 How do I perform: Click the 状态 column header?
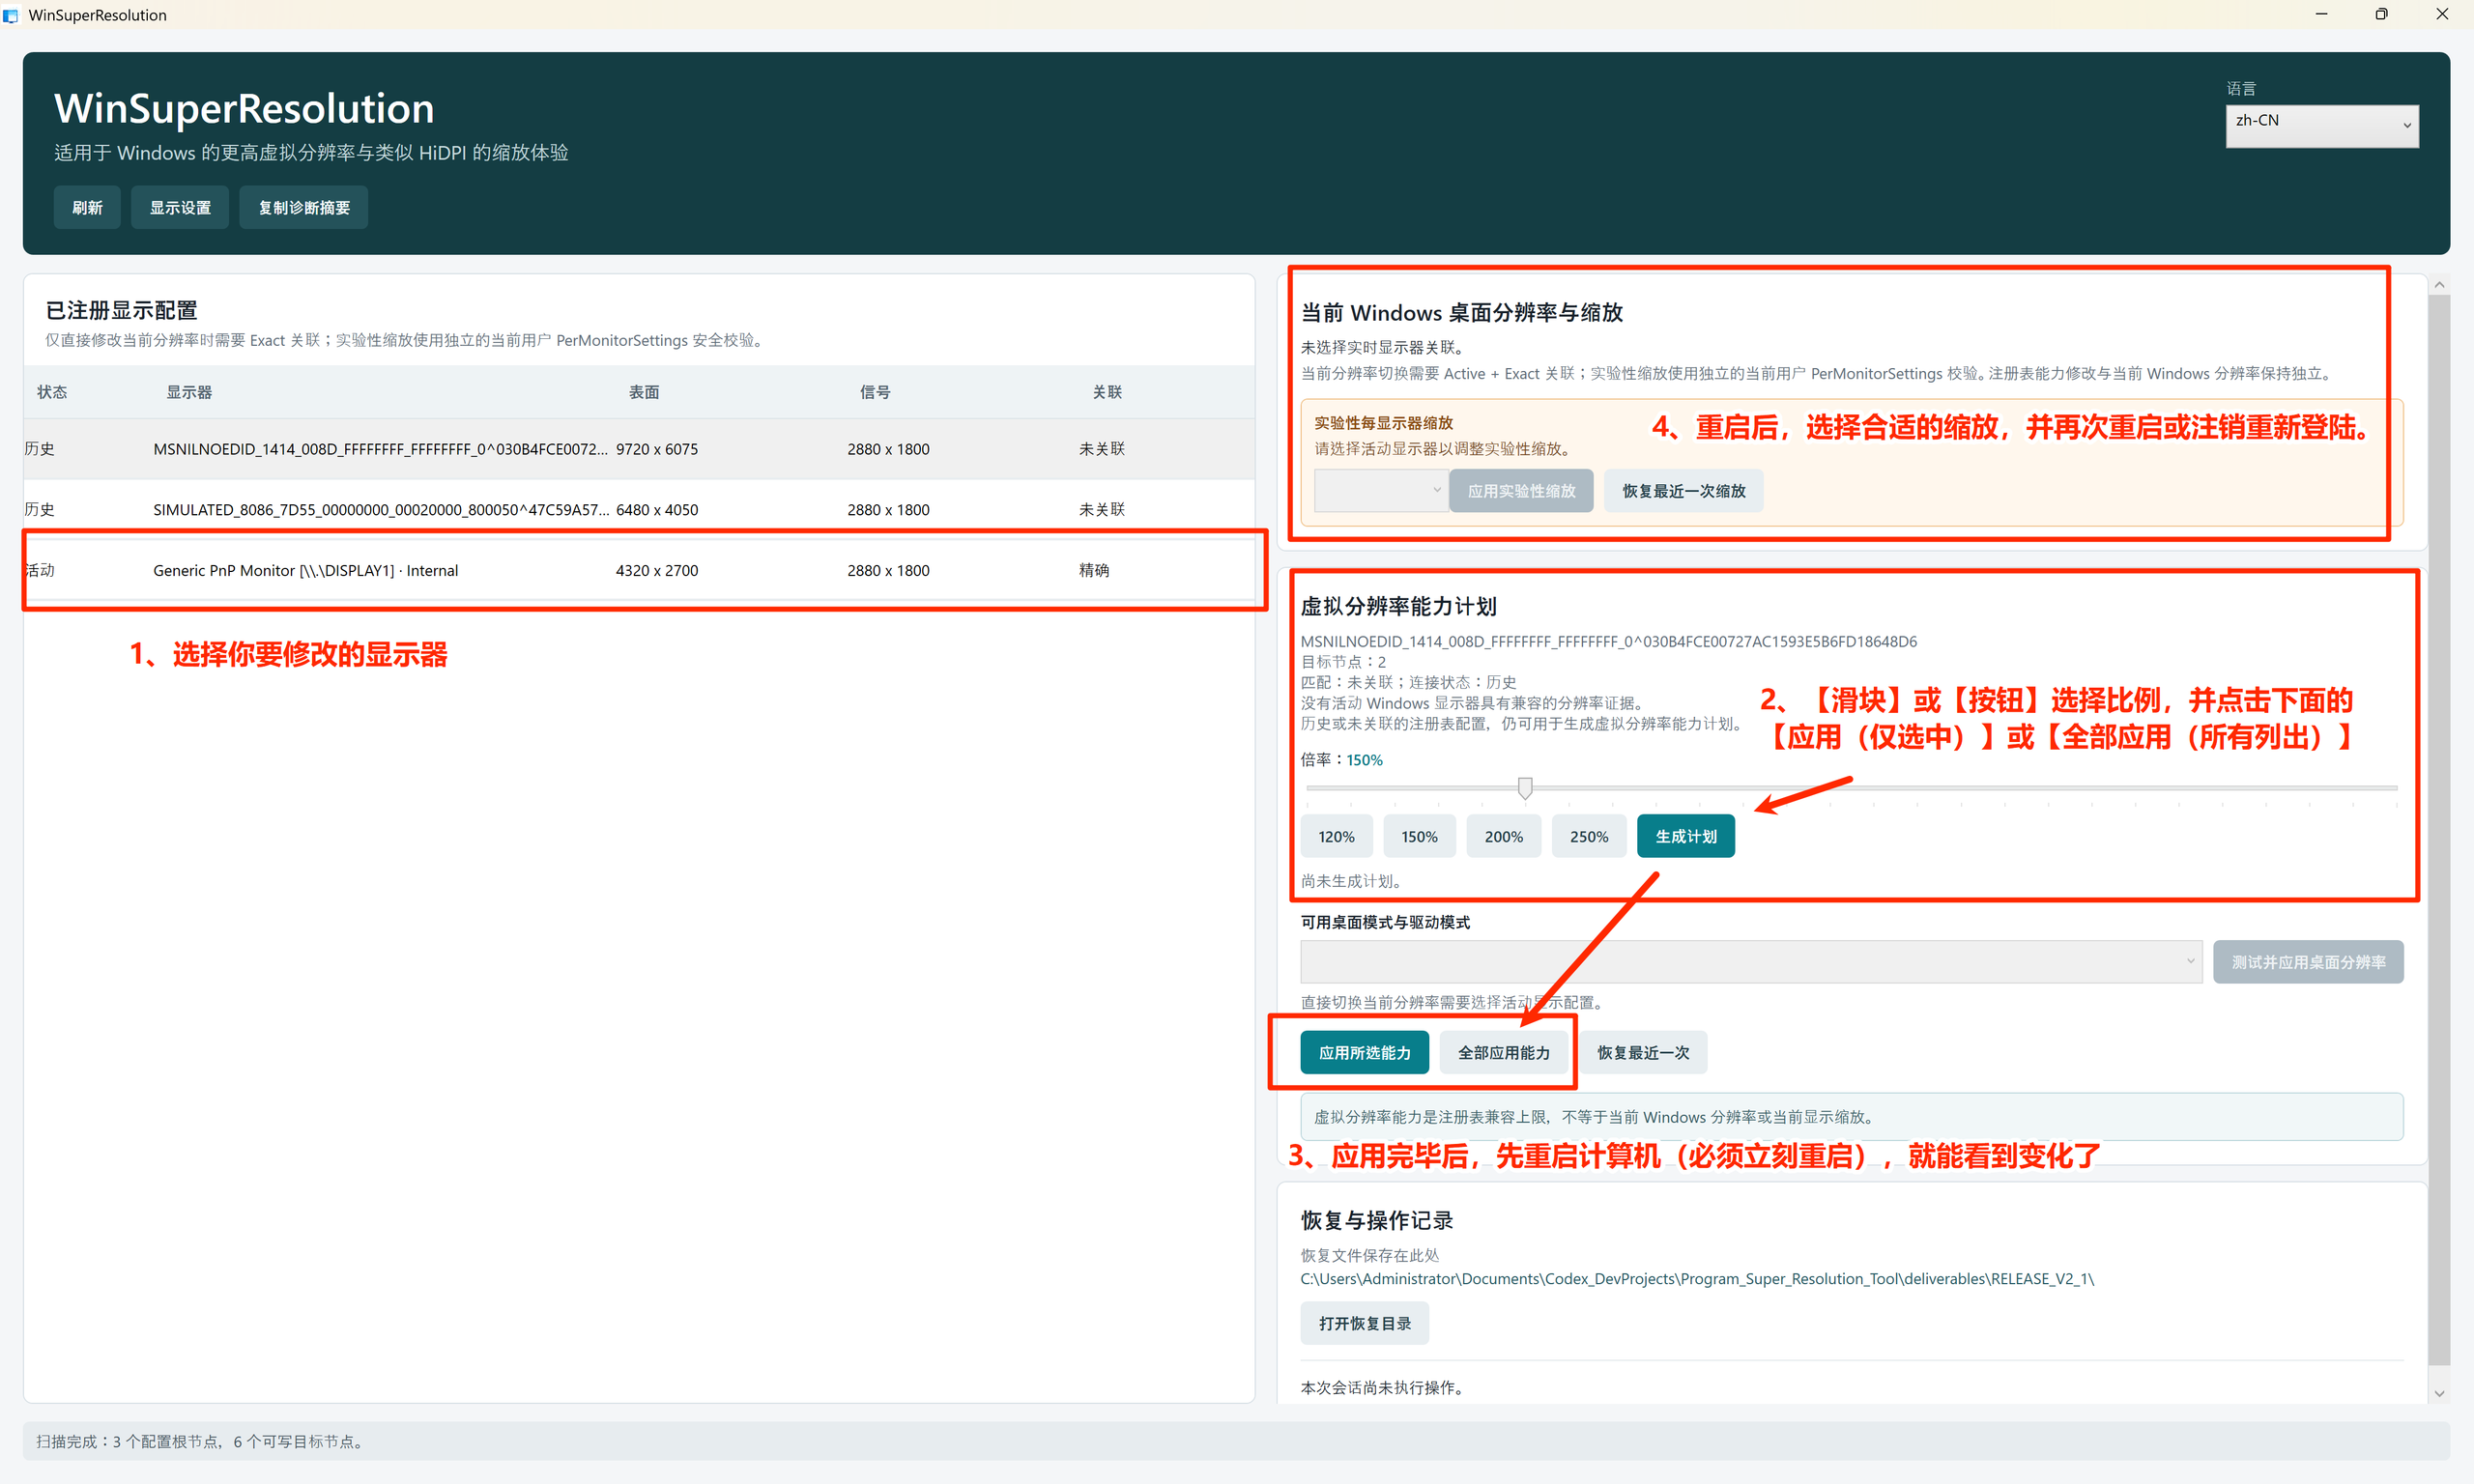(52, 392)
